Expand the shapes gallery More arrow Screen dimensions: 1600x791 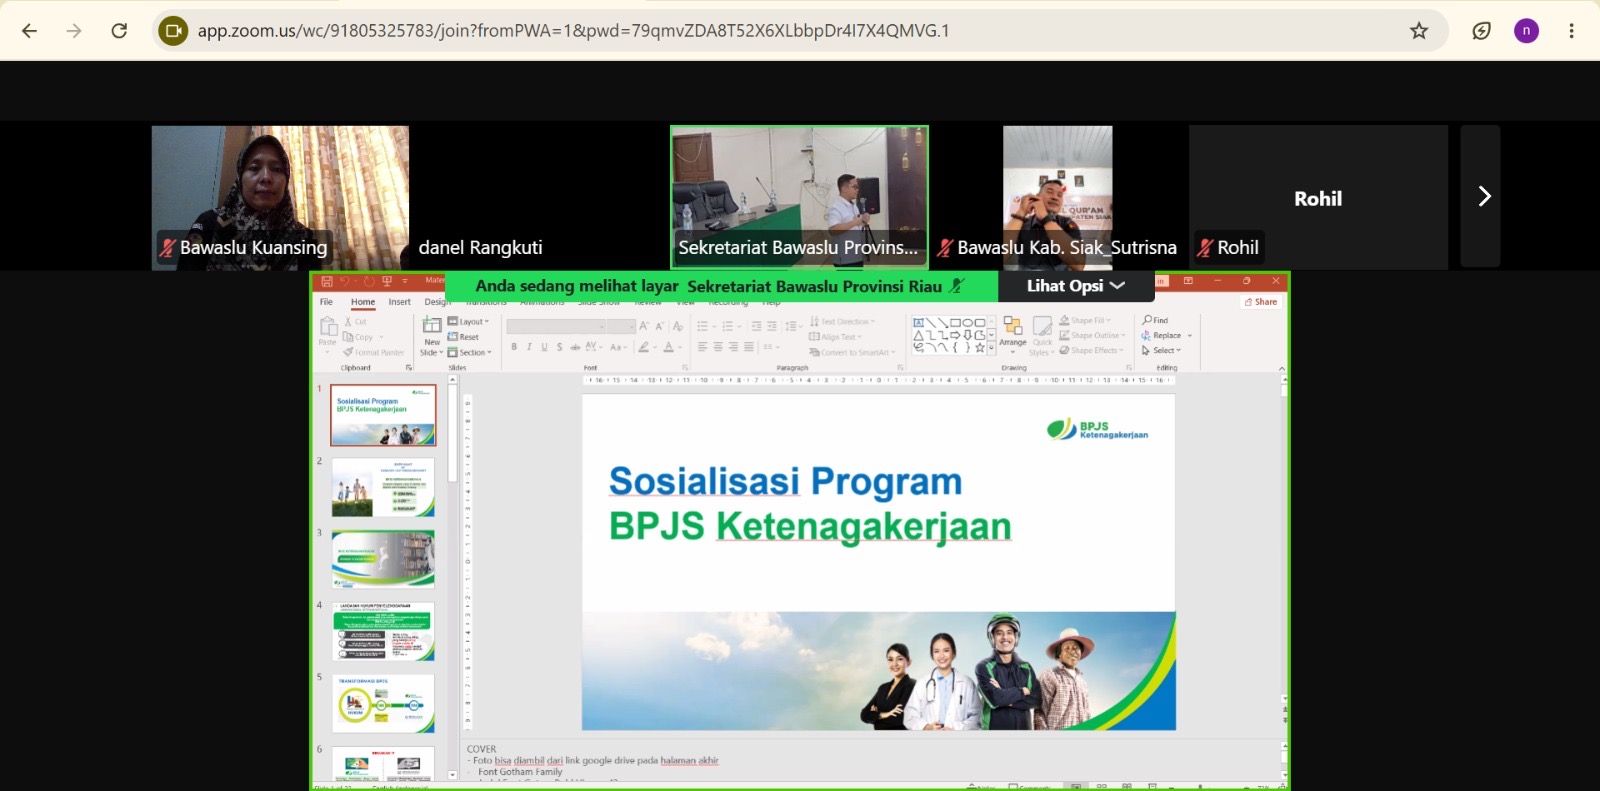pyautogui.click(x=991, y=349)
